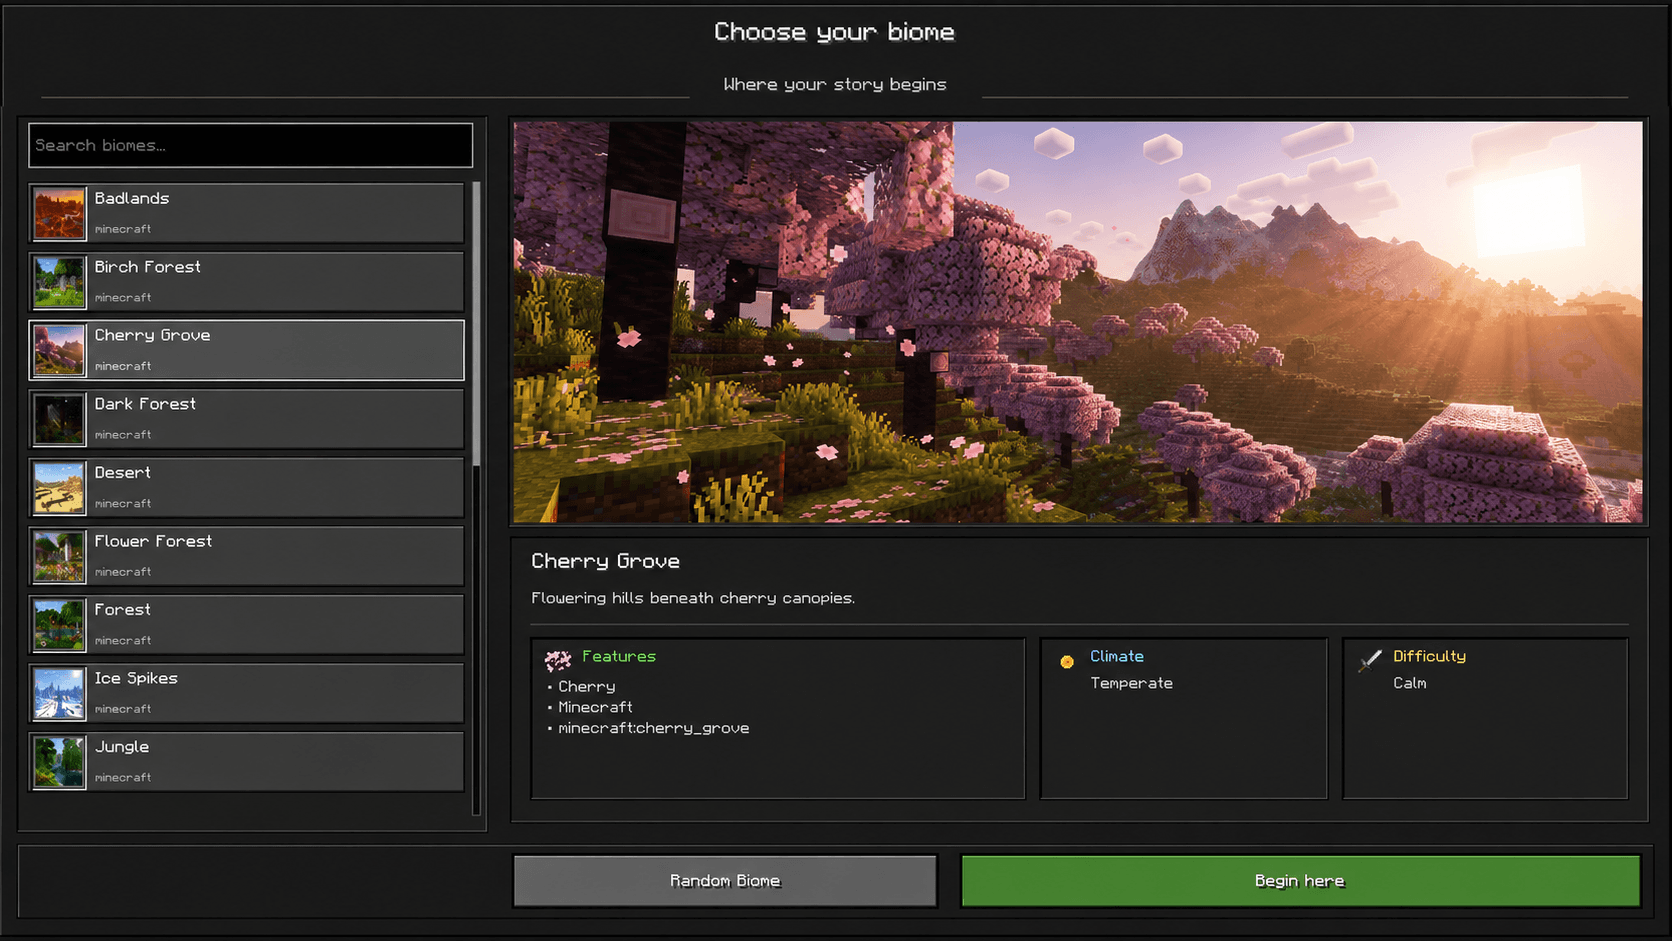
Task: Click the 'minecraft:cherry_grove' identifier
Action: [654, 728]
